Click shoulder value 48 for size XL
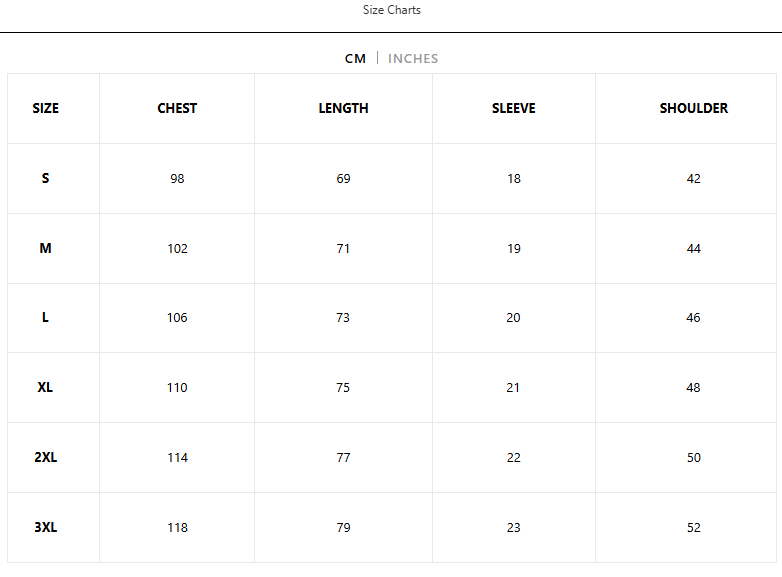 693,387
